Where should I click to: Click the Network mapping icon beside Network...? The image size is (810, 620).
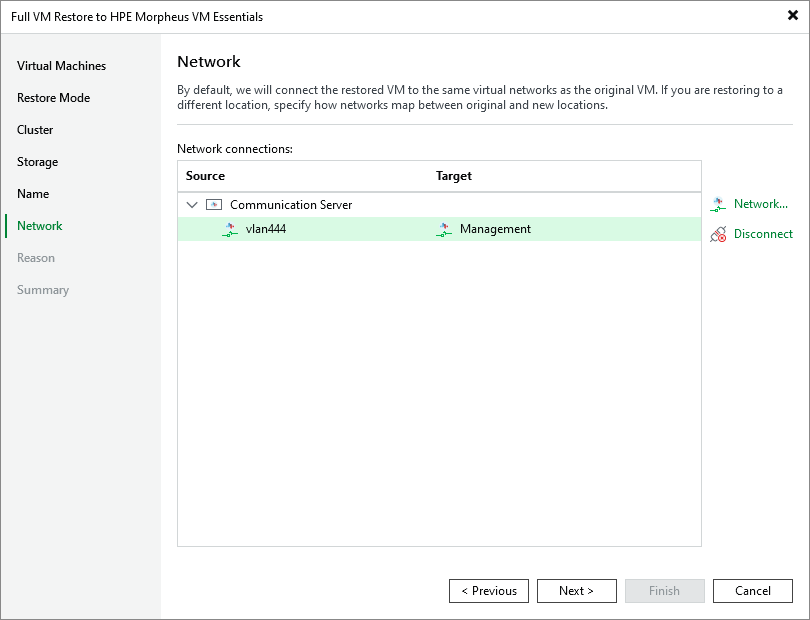(x=717, y=204)
